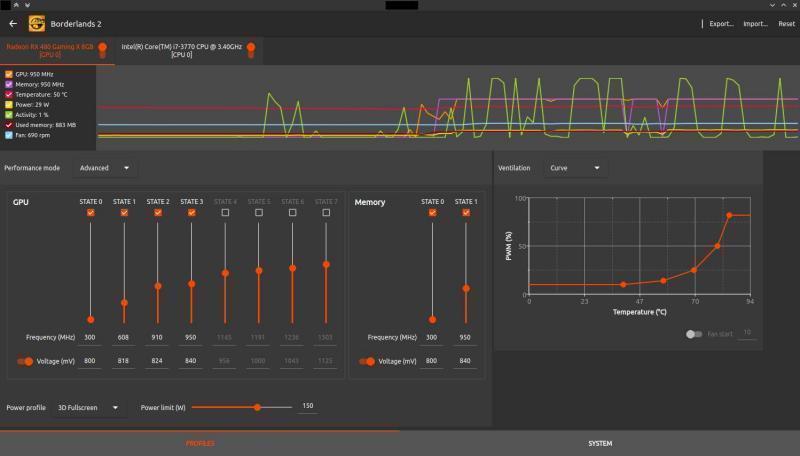Click the Export button
Viewport: 800px width, 456px height.
point(721,23)
